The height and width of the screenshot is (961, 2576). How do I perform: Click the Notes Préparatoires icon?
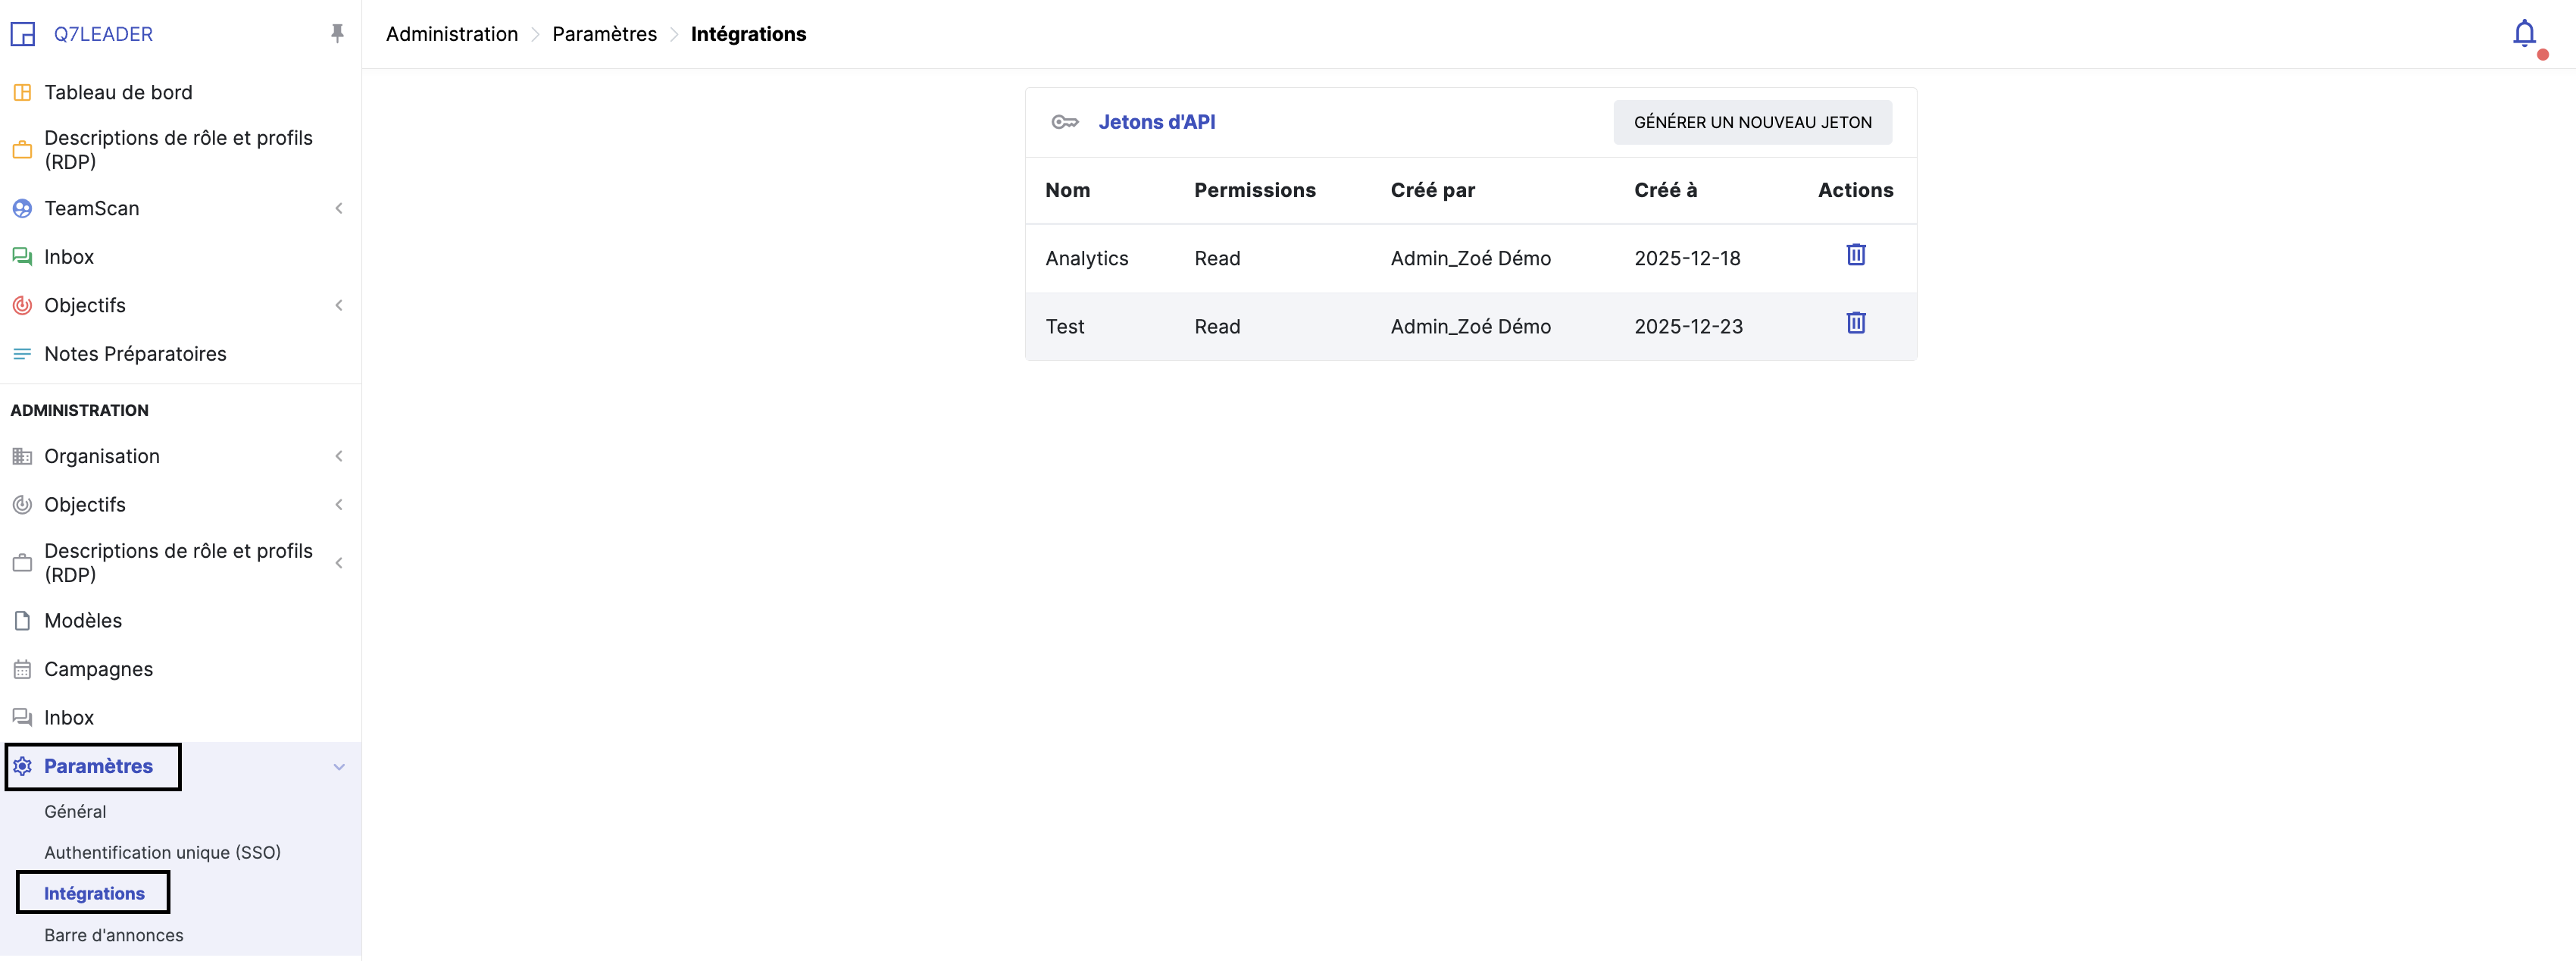tap(22, 354)
